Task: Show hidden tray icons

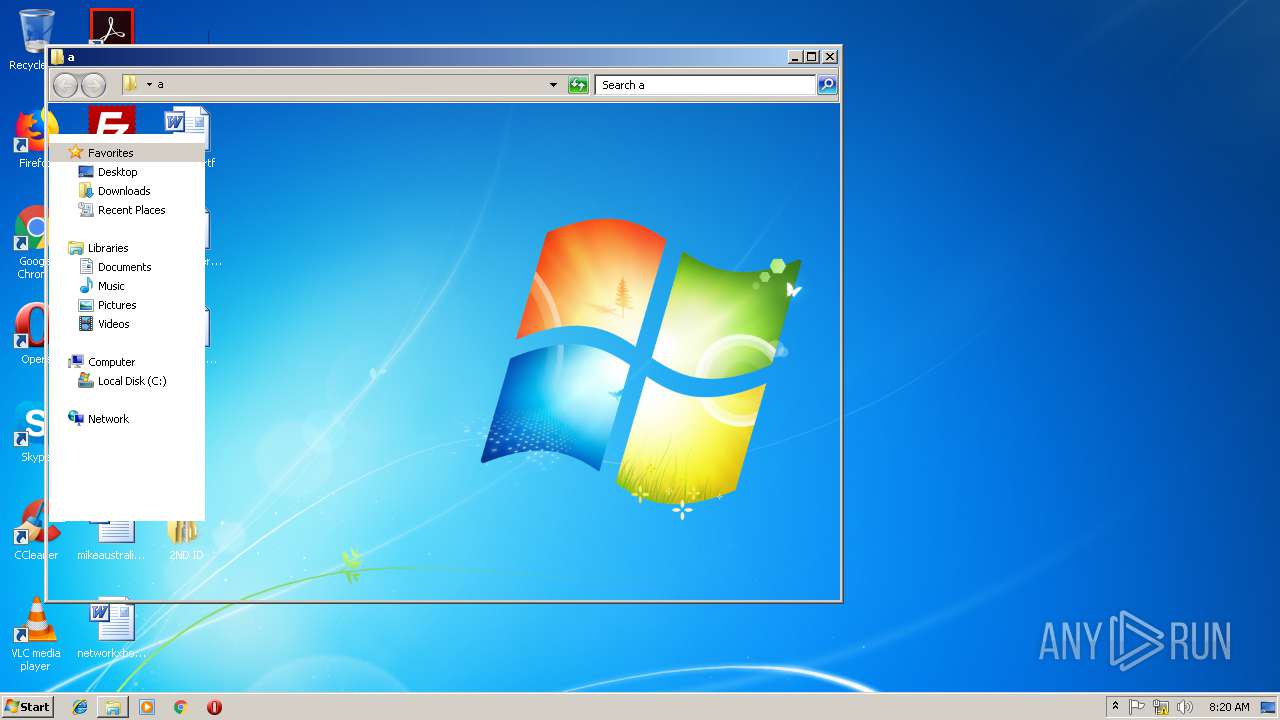Action: pos(1115,707)
